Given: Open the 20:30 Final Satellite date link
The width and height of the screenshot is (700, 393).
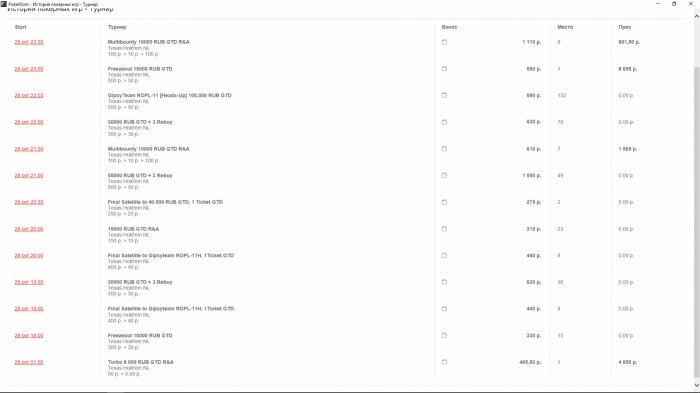Looking at the screenshot, I should pyautogui.click(x=29, y=202).
